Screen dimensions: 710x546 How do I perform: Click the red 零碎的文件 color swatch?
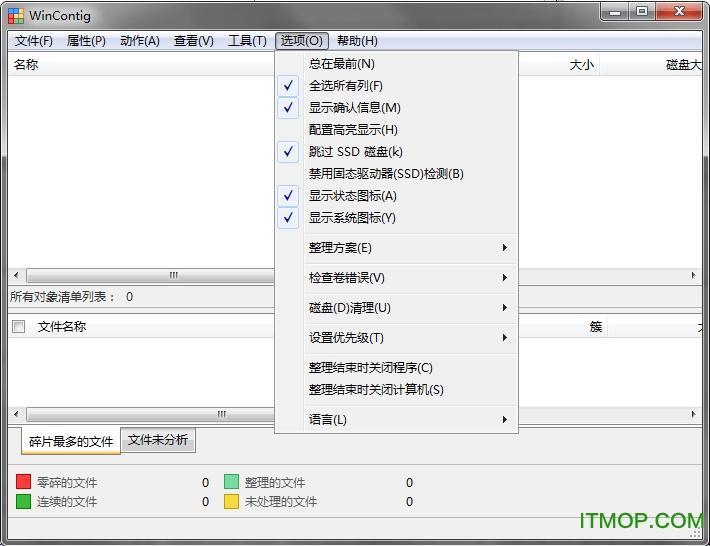(x=23, y=482)
